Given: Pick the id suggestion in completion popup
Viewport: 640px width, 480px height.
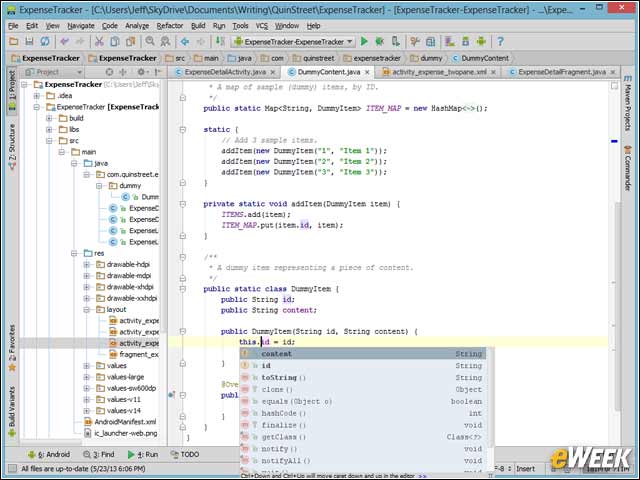Looking at the screenshot, I should click(x=363, y=366).
